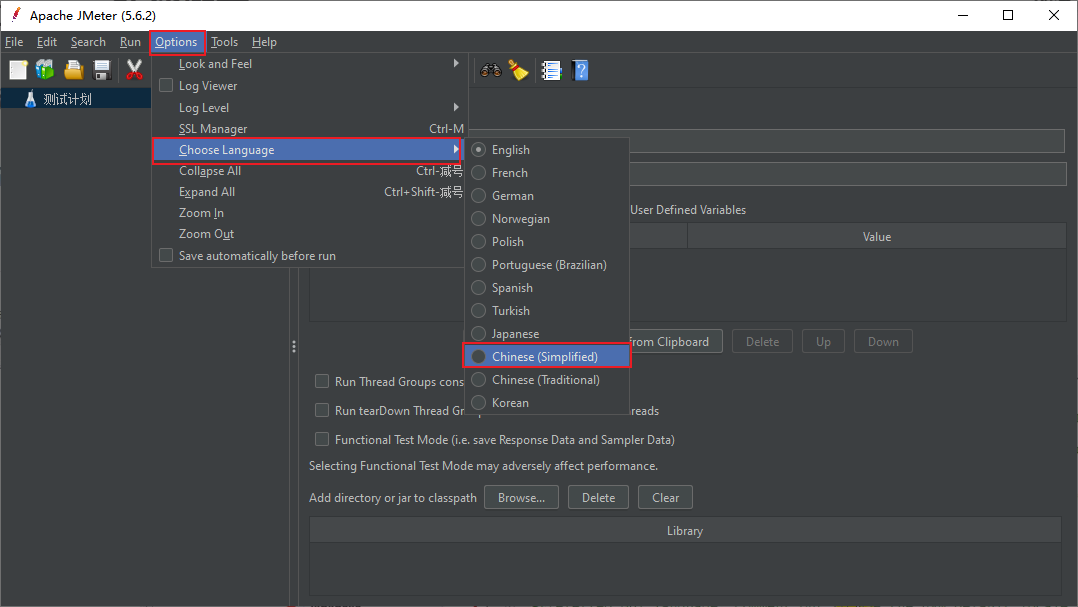Viewport: 1078px width, 607px height.
Task: Open the Edit menu
Action: point(47,42)
